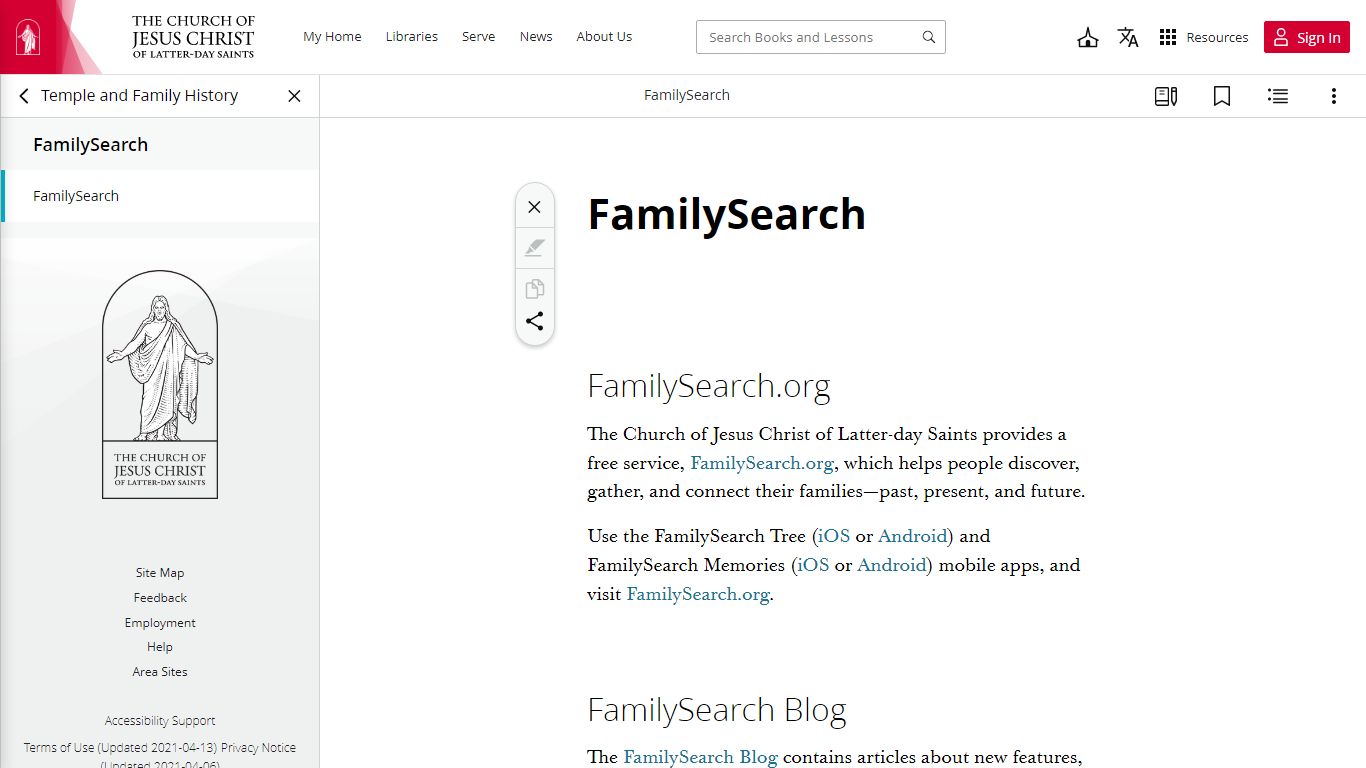This screenshot has width=1366, height=768.
Task: Open iOS link for FamilySearch Memories
Action: [813, 566]
